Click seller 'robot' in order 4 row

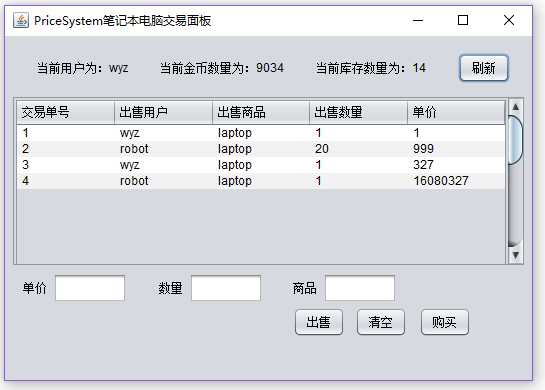163,181
